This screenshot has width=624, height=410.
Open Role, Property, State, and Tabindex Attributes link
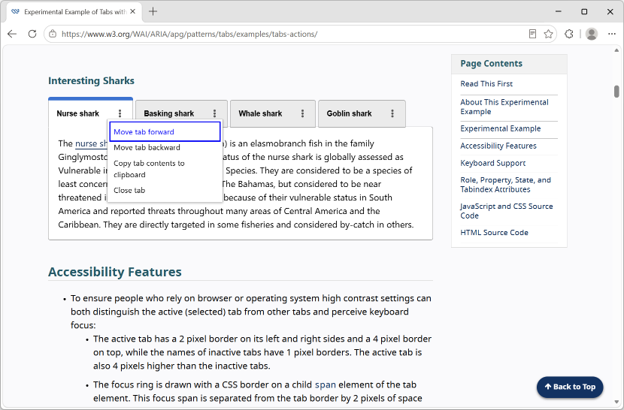(506, 185)
